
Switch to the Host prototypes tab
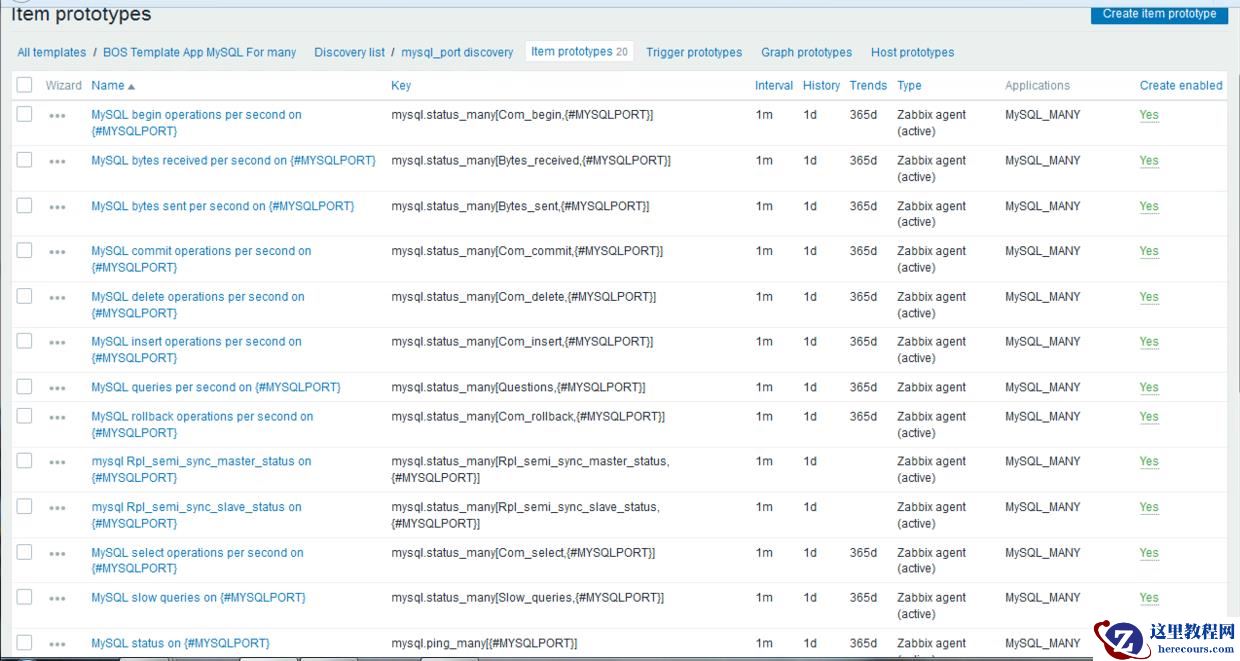point(912,52)
